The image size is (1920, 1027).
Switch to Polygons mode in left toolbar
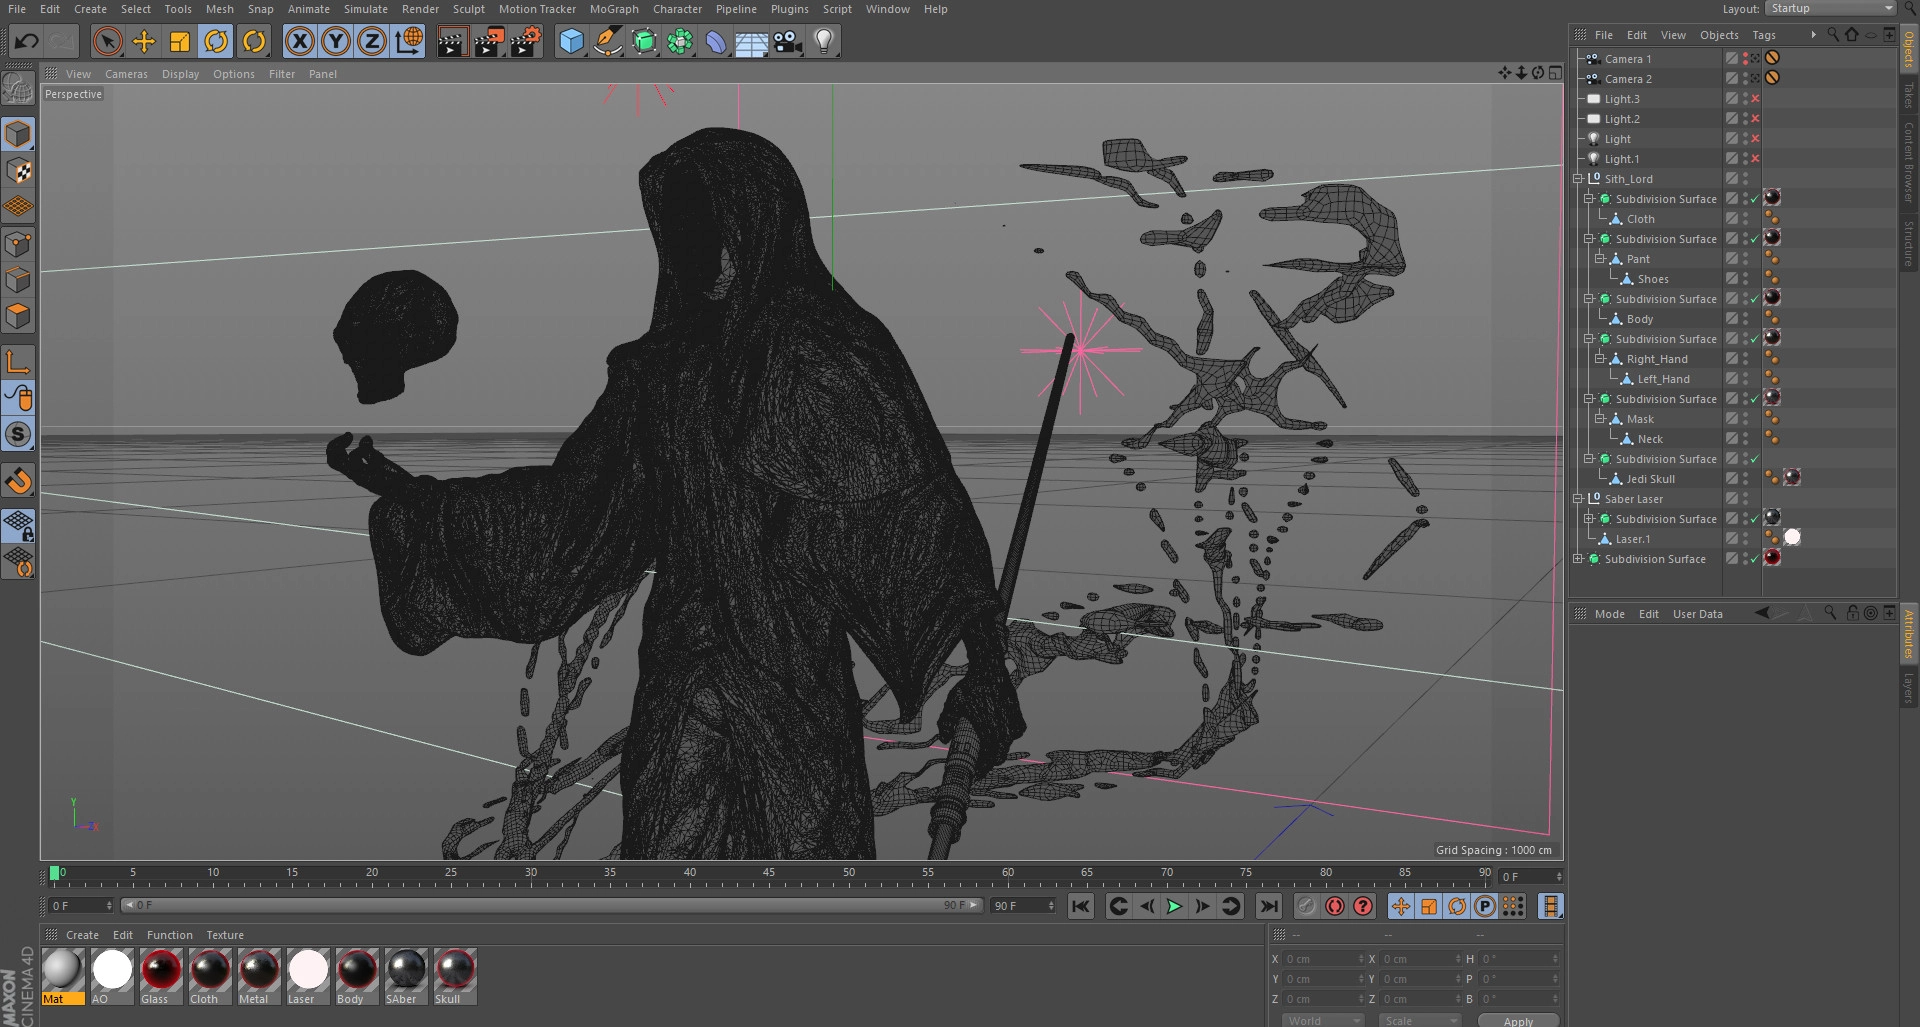point(18,316)
